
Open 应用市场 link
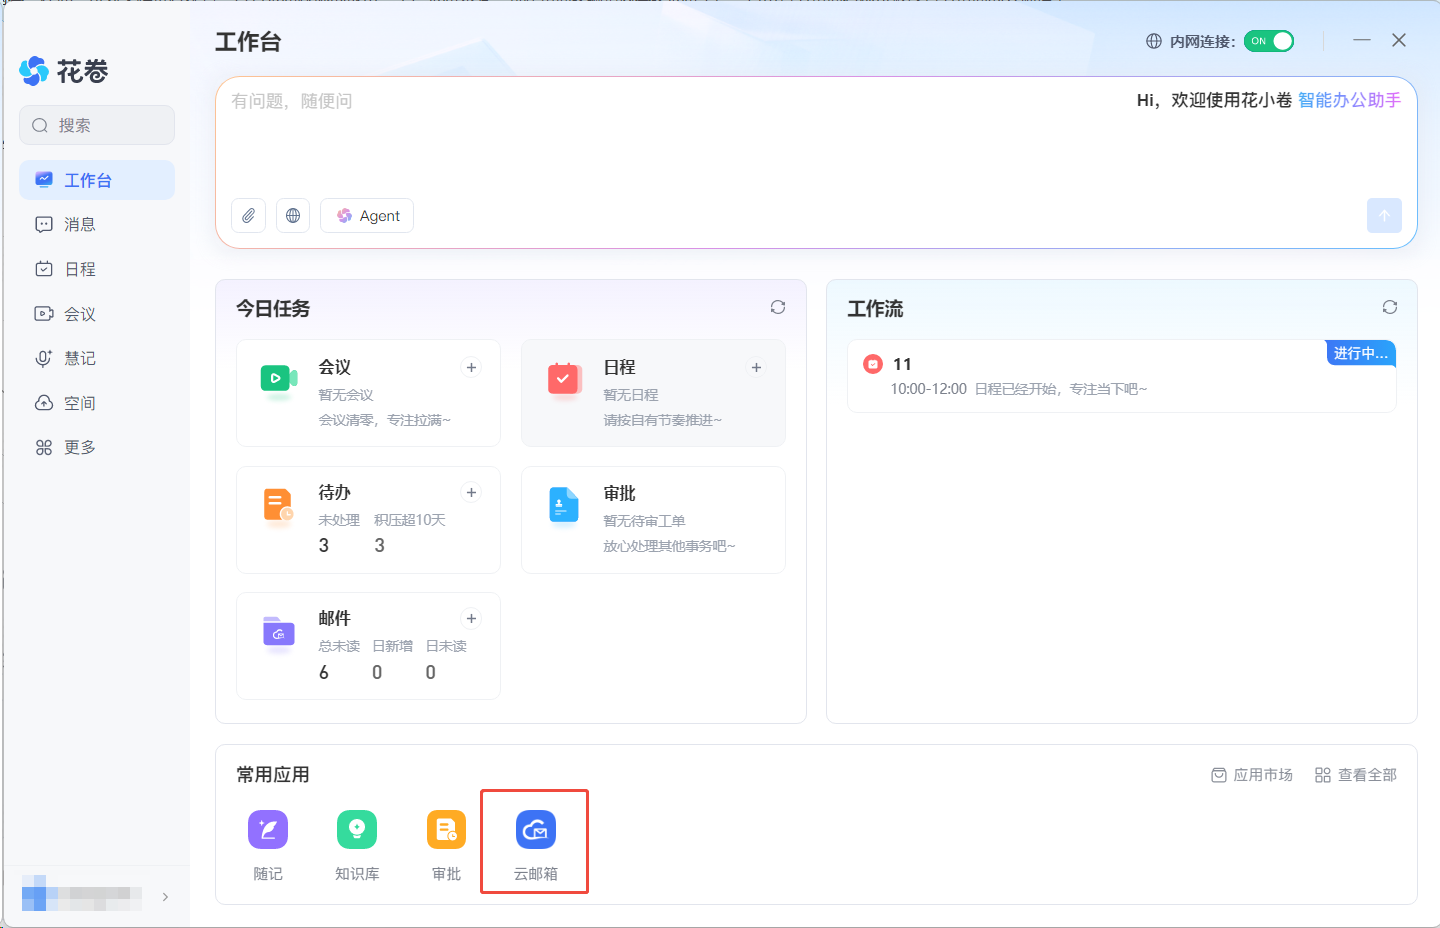pos(1252,775)
